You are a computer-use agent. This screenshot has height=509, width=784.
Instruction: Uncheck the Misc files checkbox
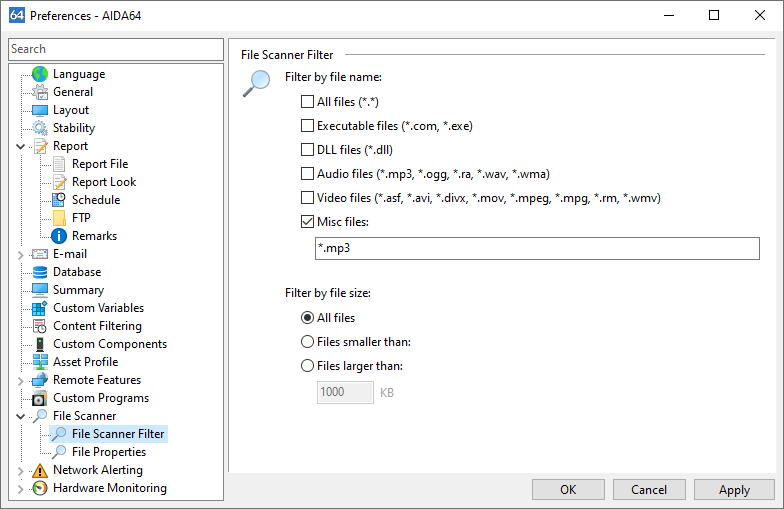pos(307,222)
